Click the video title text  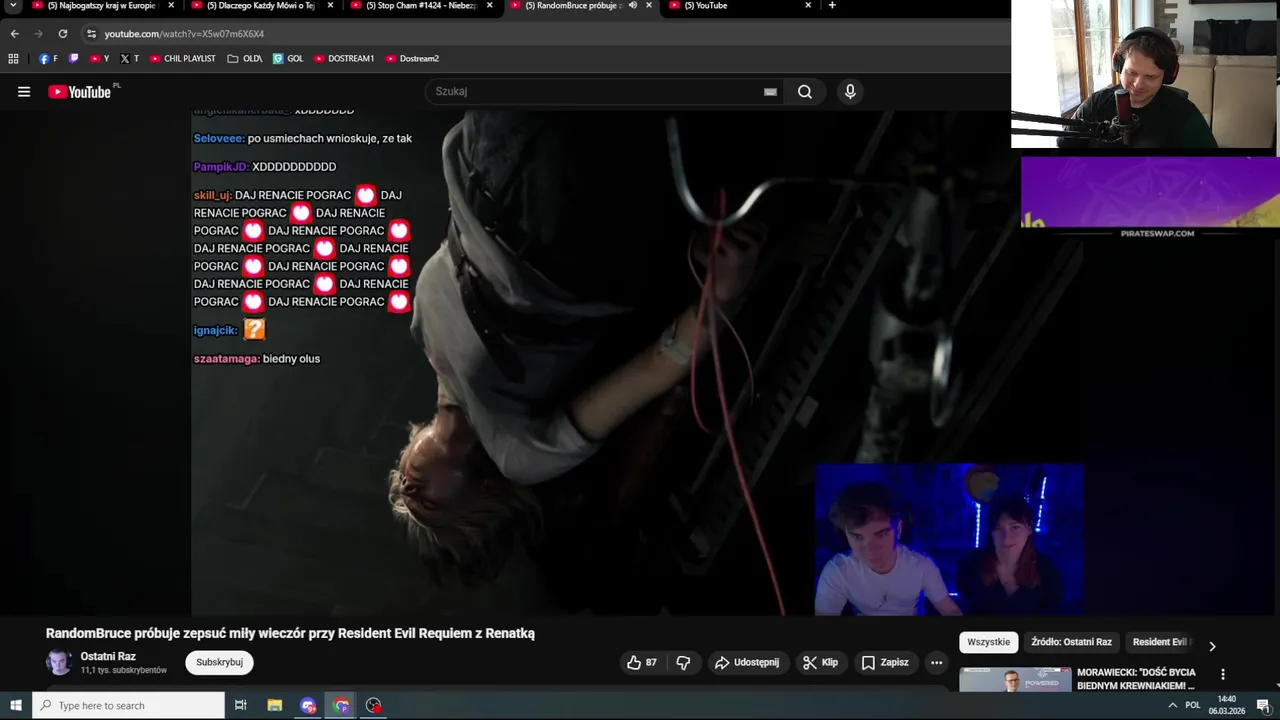point(290,633)
